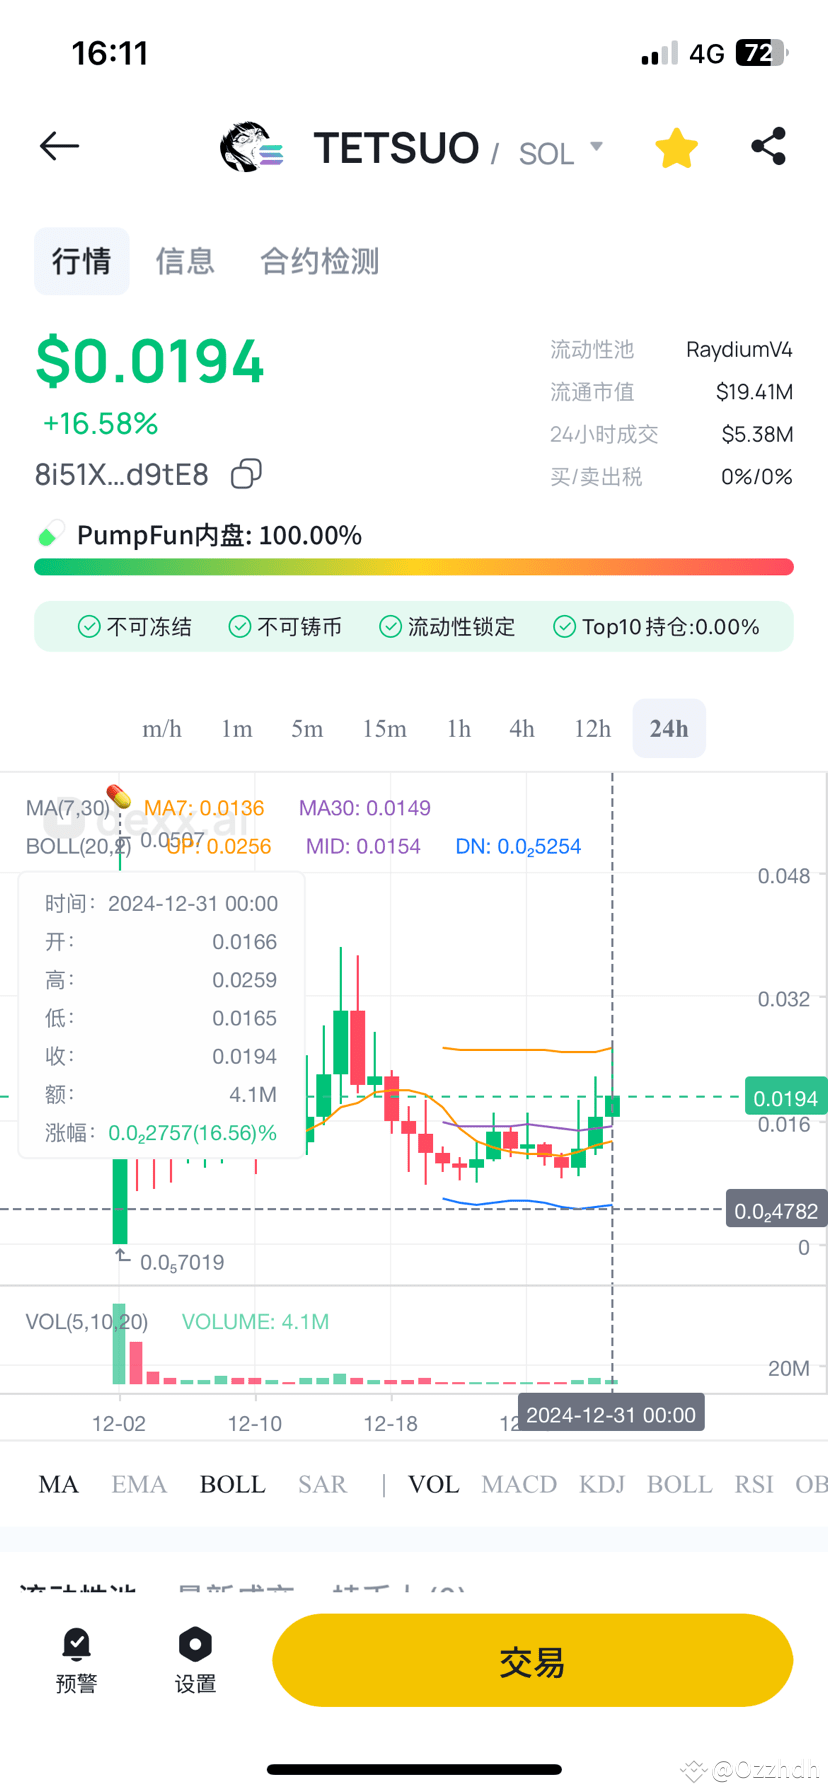Image resolution: width=828 pixels, height=1792 pixels.
Task: Tap the +16.58% change figure
Action: [x=100, y=424]
